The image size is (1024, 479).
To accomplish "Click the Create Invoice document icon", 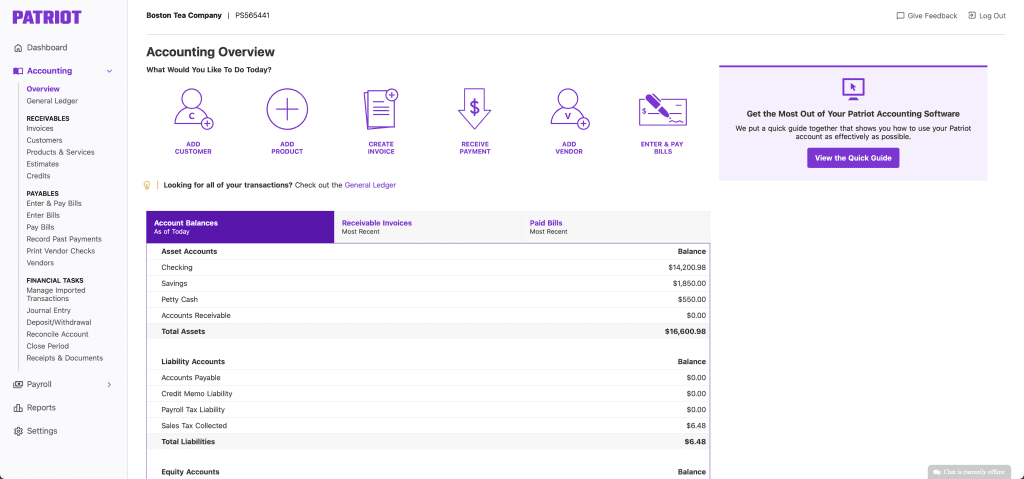I will (381, 109).
